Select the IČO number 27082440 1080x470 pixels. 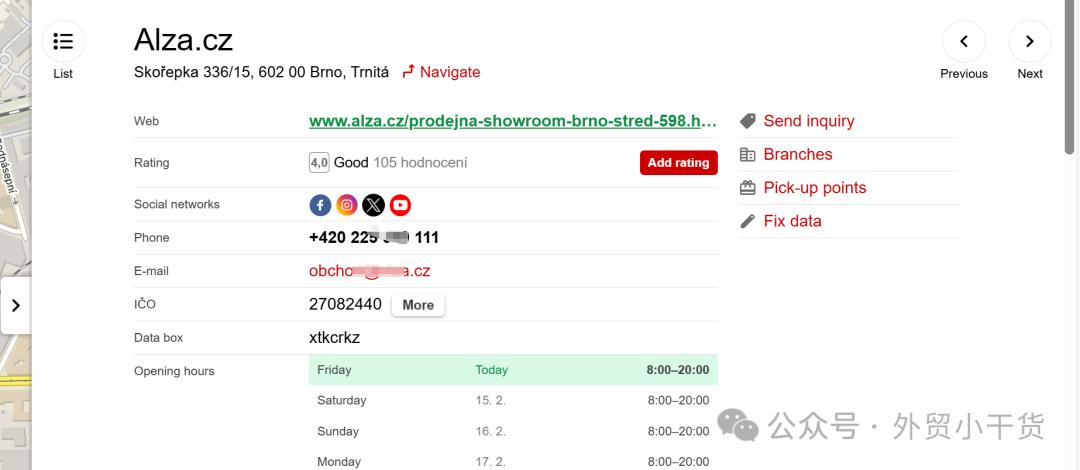point(345,305)
